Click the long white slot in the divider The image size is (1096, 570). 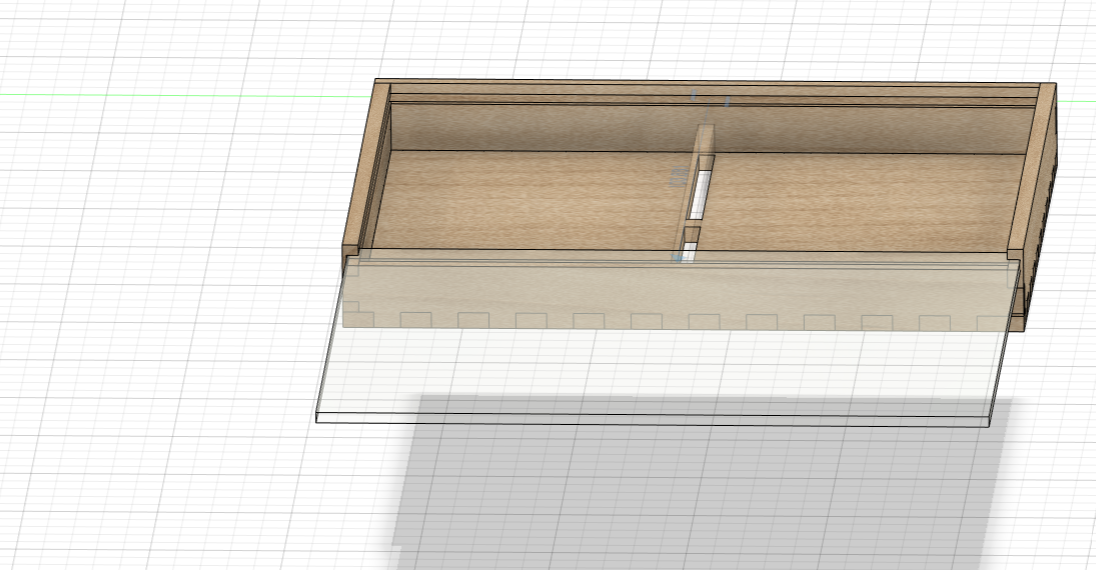(x=700, y=194)
